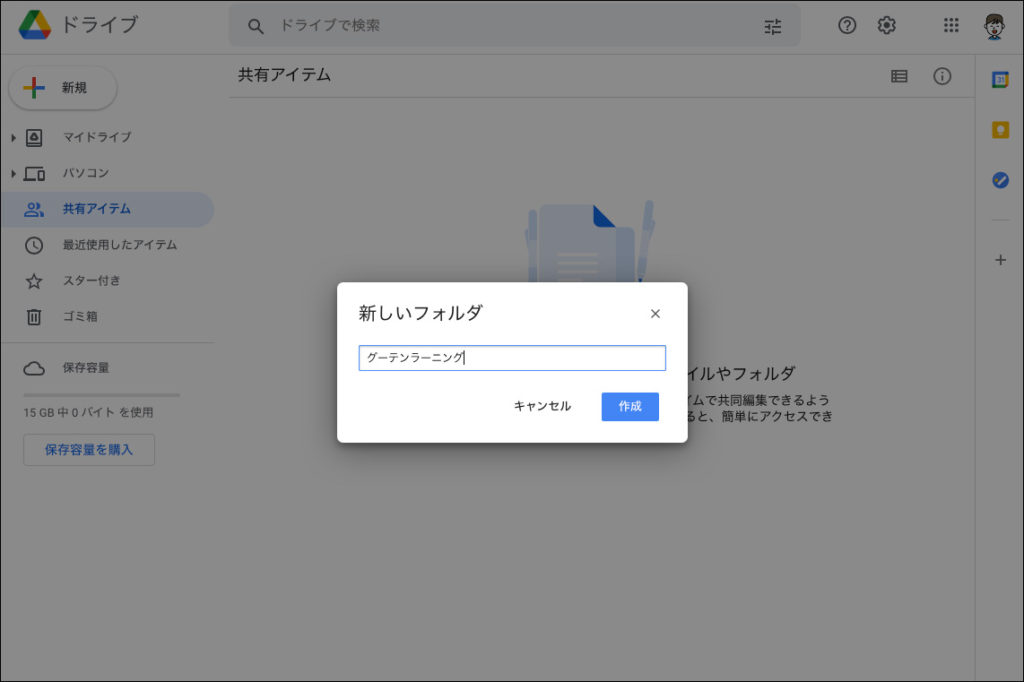1024x682 pixels.
Task: Click the user account avatar
Action: tap(994, 26)
